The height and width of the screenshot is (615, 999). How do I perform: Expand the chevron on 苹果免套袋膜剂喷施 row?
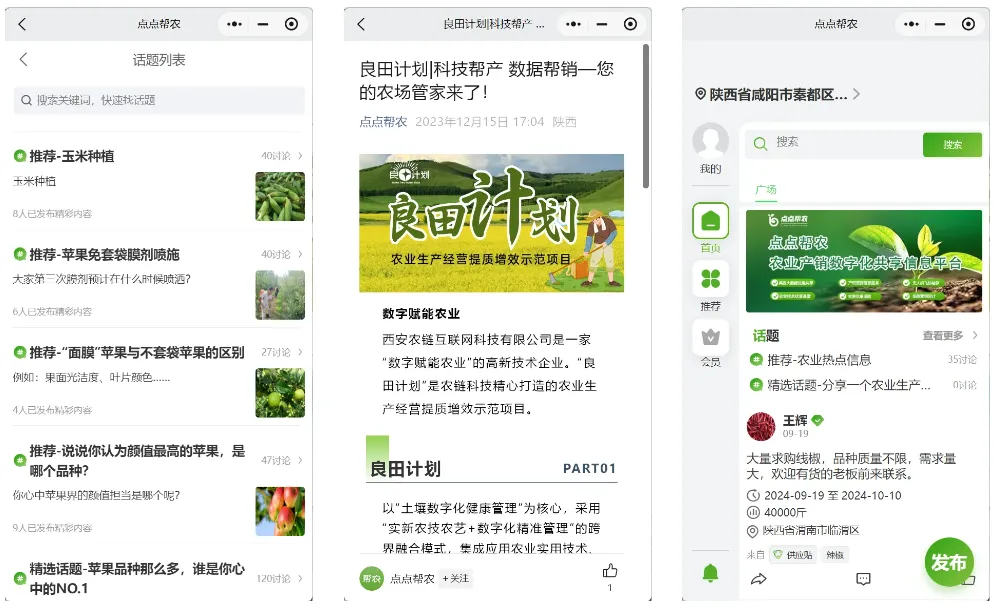(x=300, y=254)
